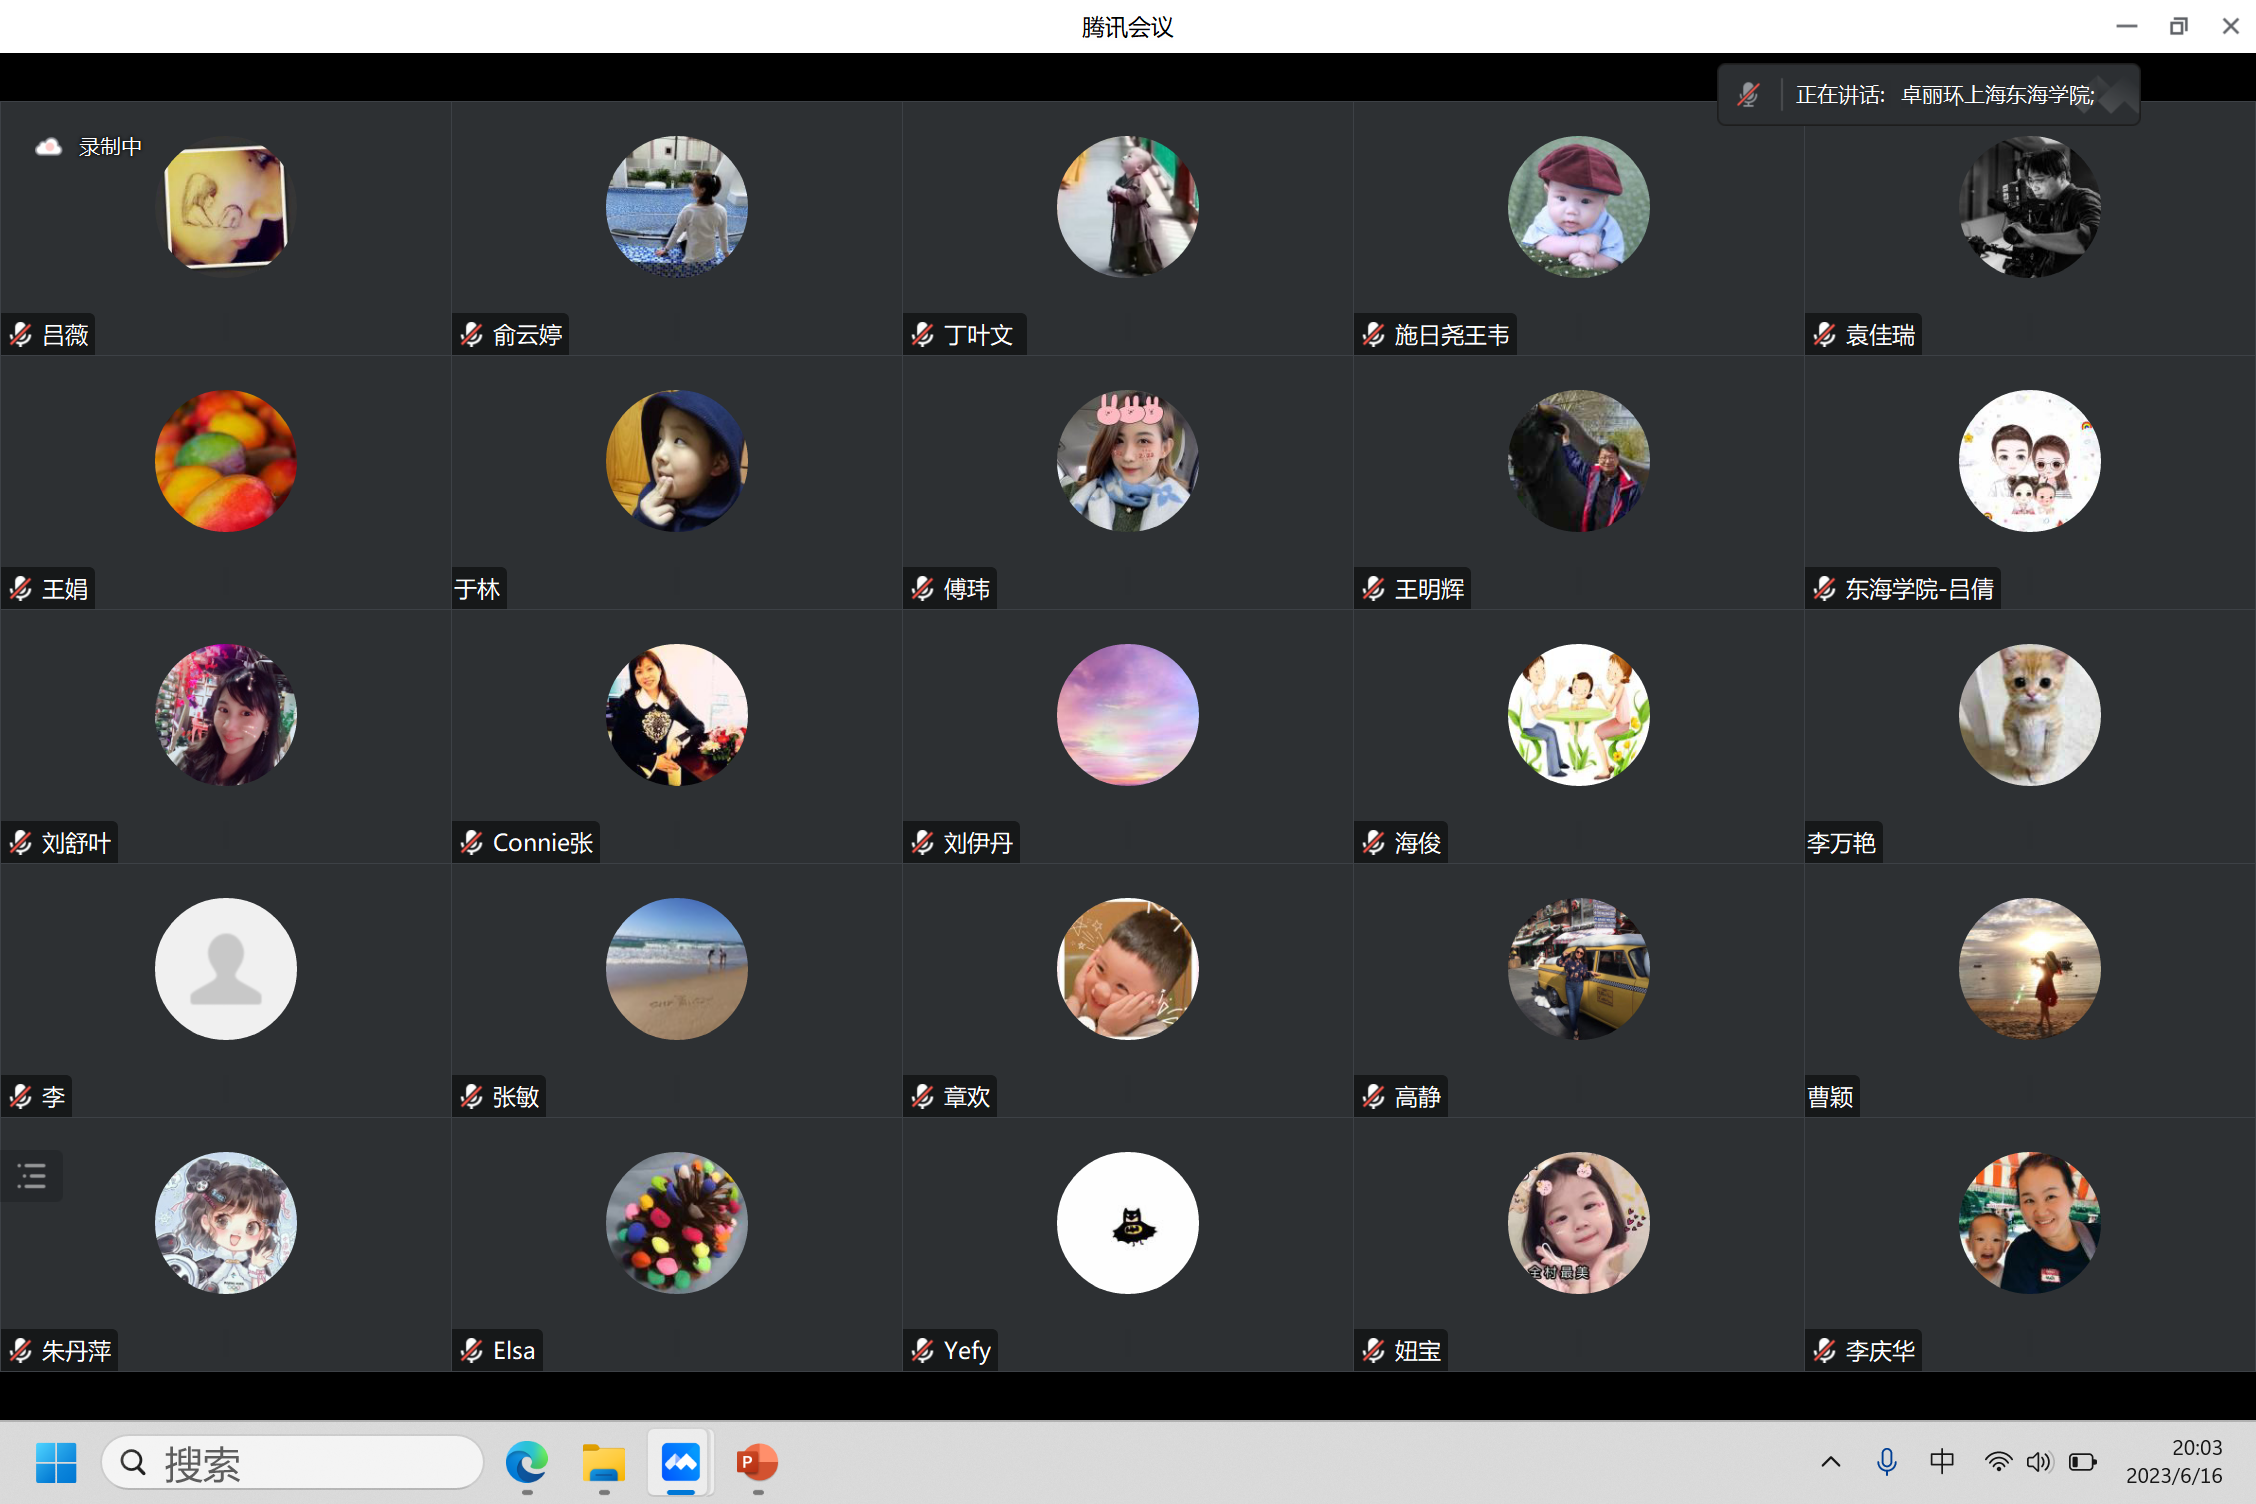Click muted mic icon in speaker banner
Screen dimensions: 2256x1504
(1748, 95)
